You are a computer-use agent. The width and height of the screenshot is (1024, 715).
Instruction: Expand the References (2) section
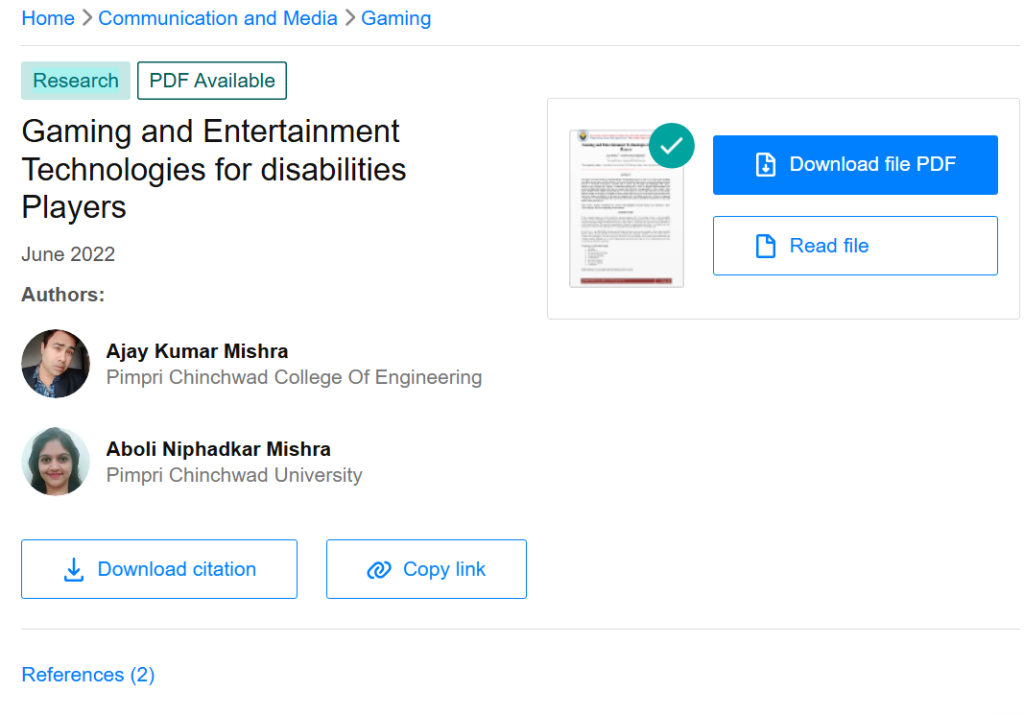point(87,675)
